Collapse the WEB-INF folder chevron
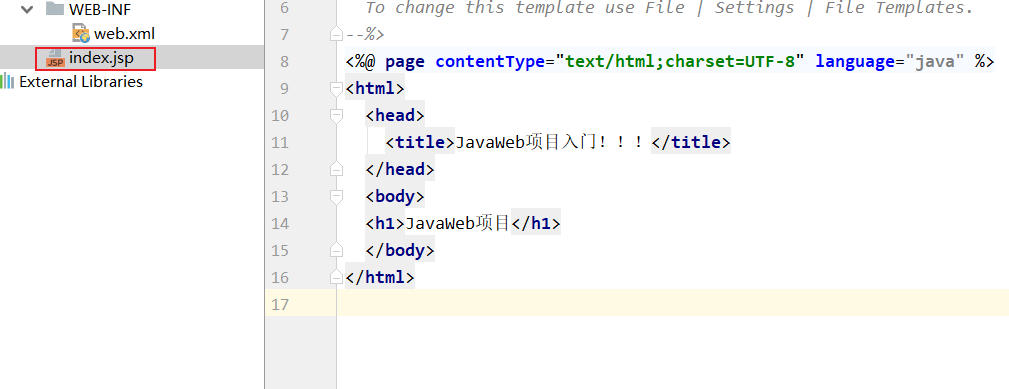Screen dimensions: 1009x389 pos(26,10)
